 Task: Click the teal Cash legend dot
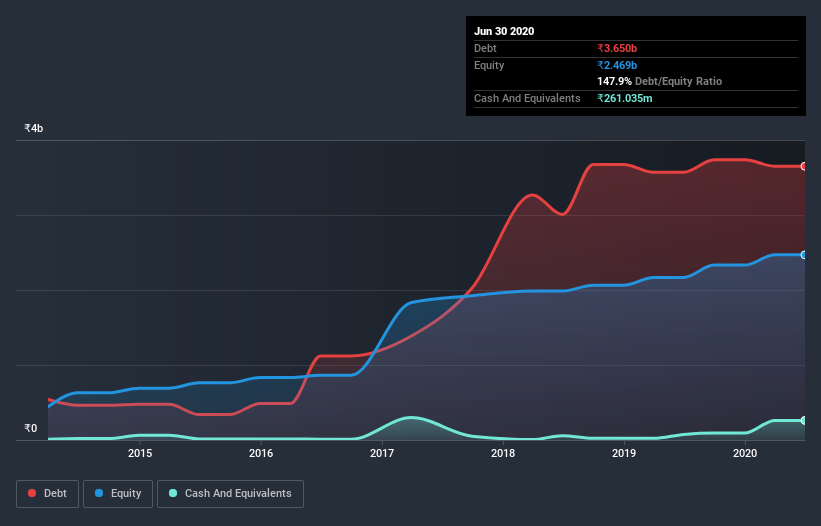(173, 493)
